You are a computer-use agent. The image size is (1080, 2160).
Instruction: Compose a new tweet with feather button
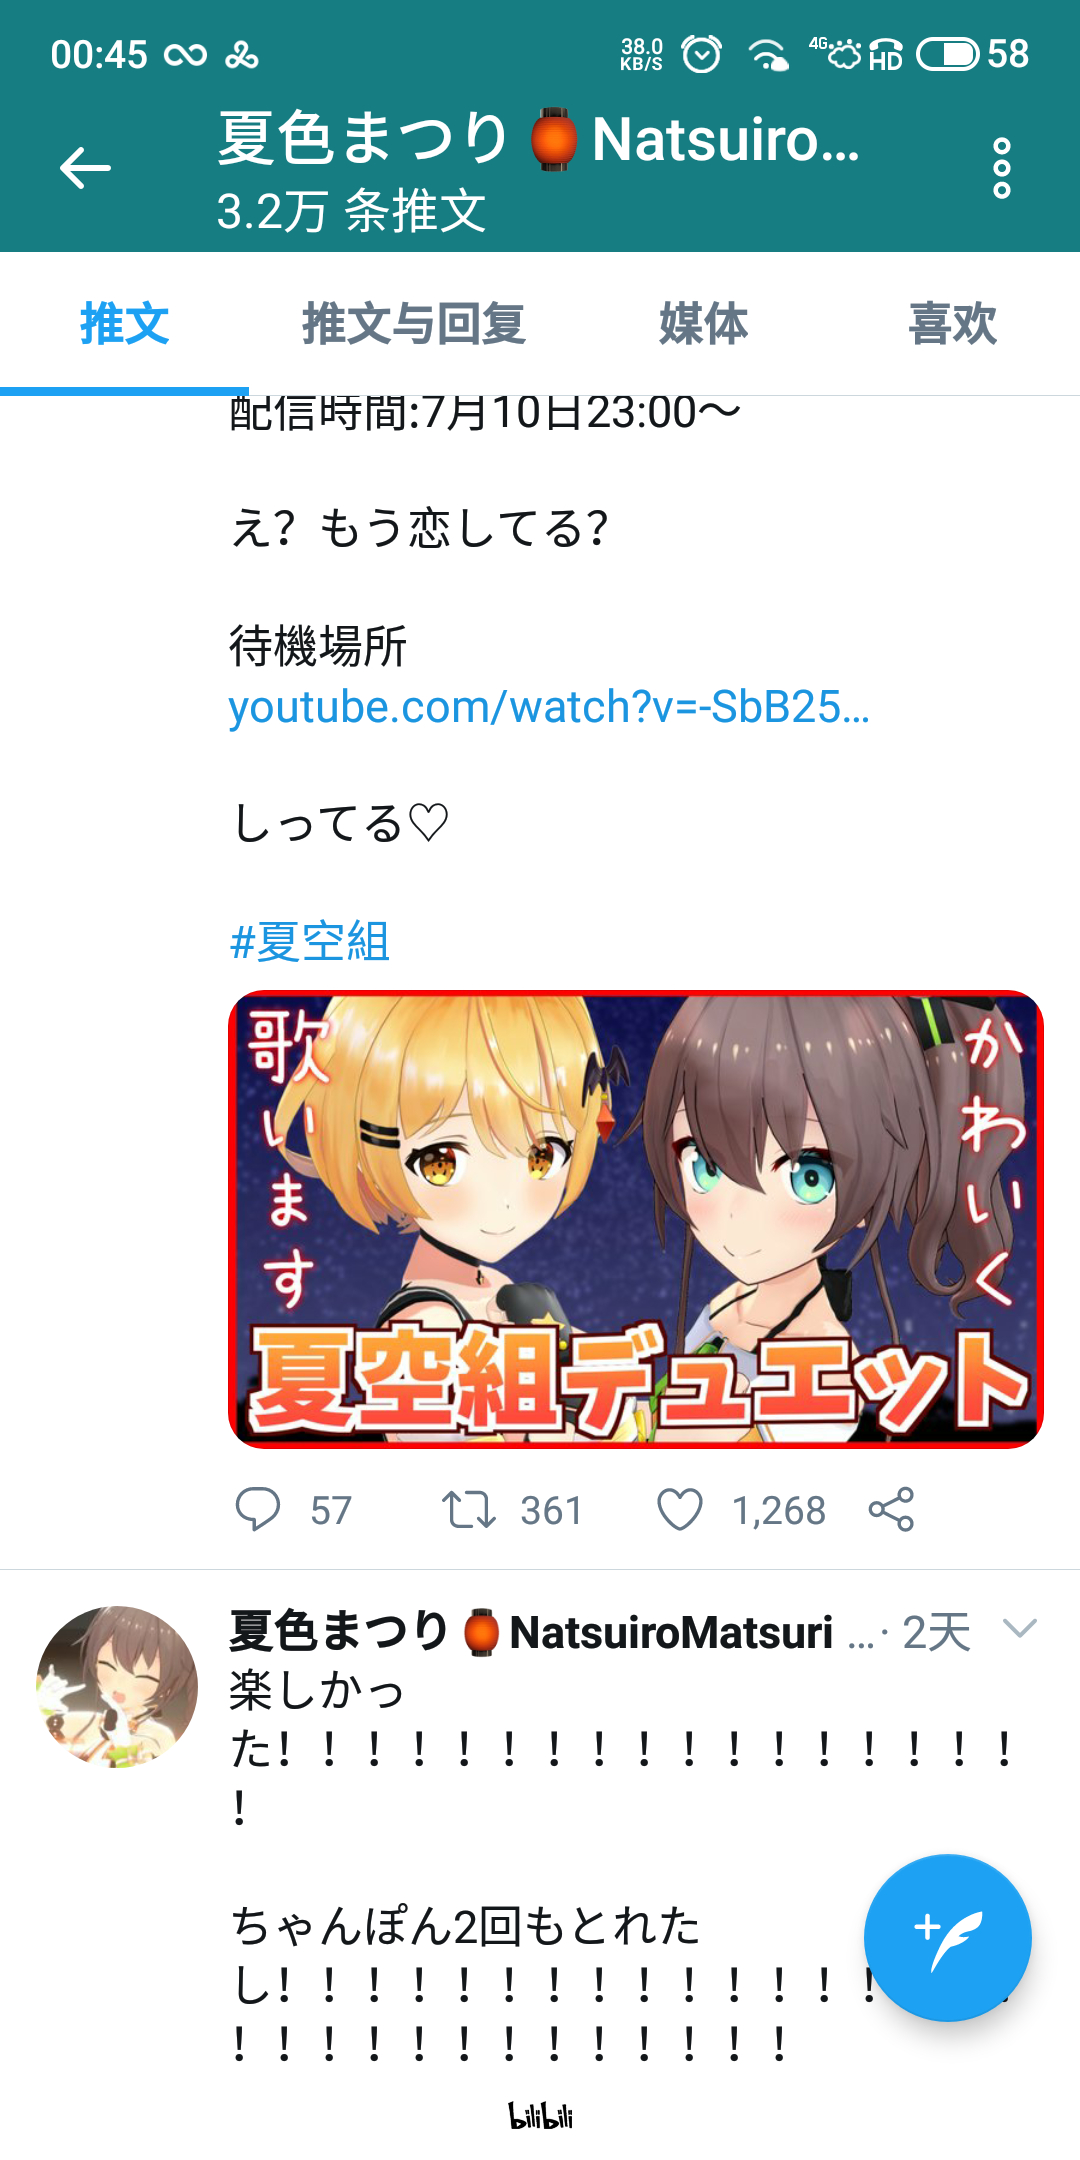pyautogui.click(x=947, y=1937)
